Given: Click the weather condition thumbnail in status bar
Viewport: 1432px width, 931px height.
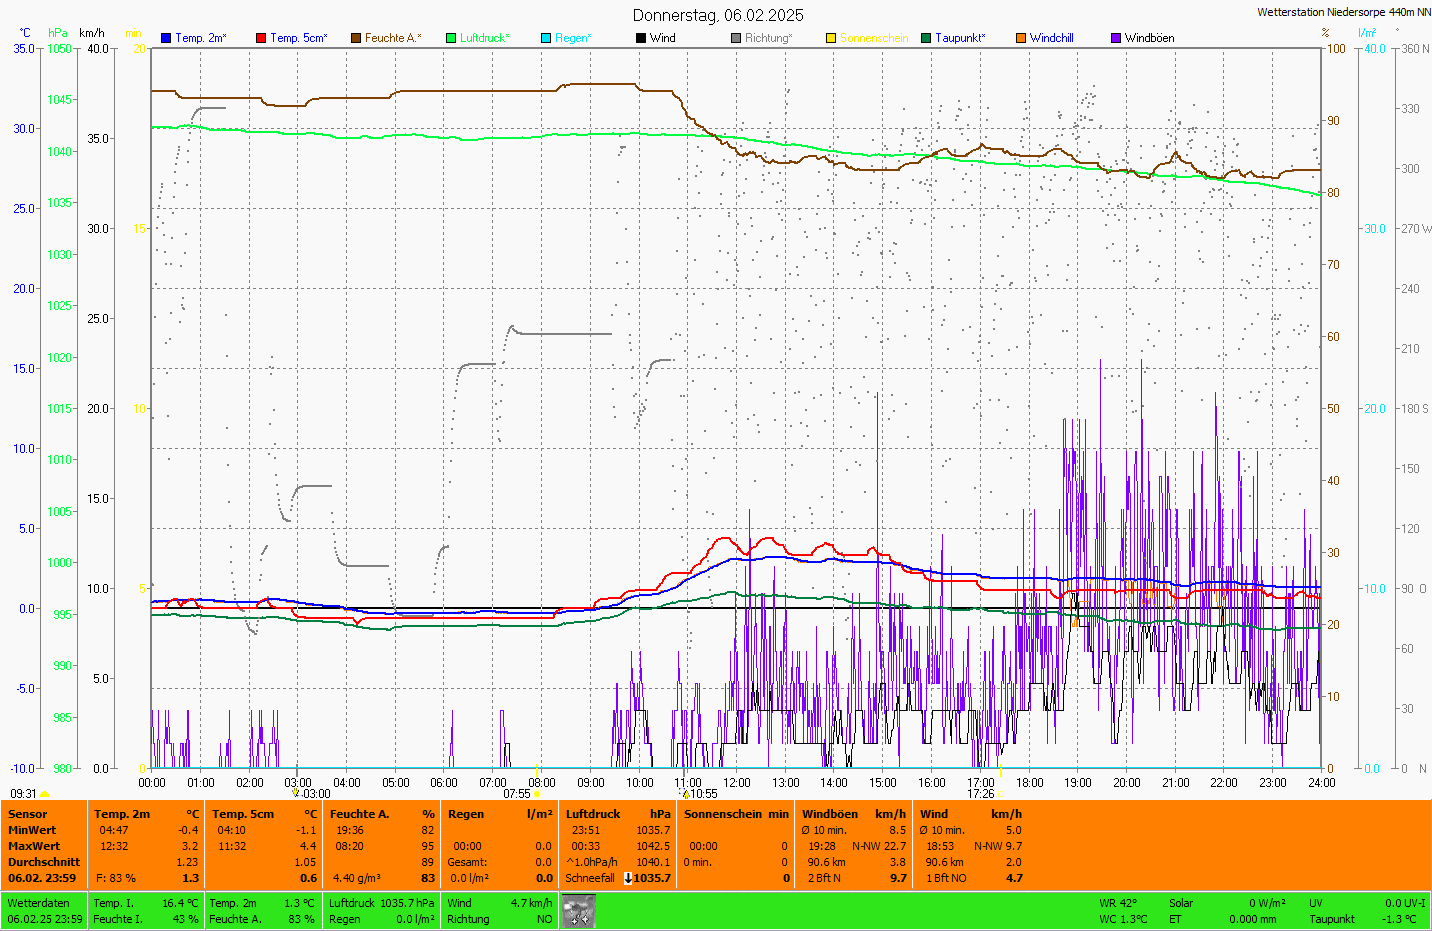Looking at the screenshot, I should 578,911.
